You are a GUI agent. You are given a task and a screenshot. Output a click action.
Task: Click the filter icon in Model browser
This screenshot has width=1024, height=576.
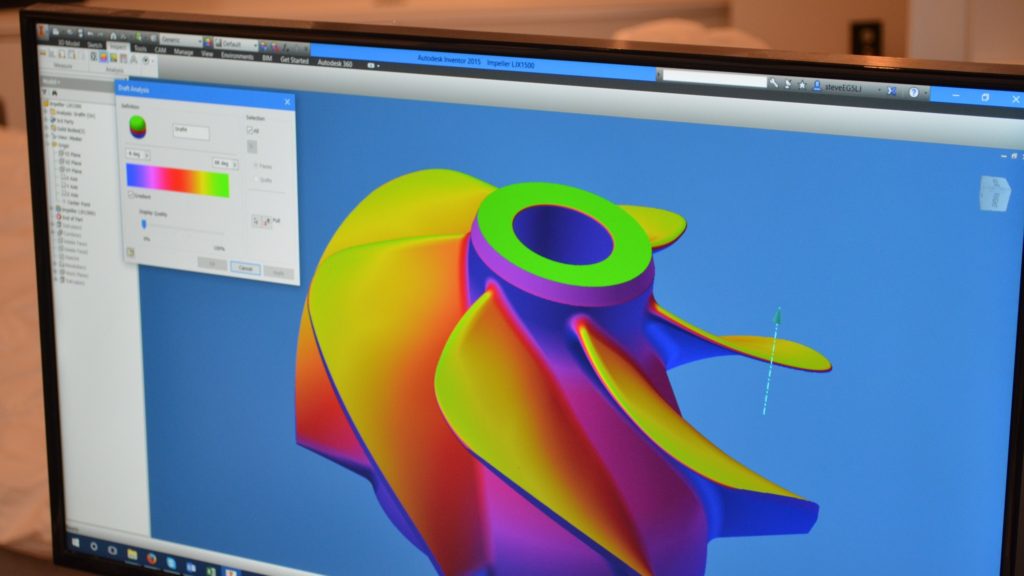pos(44,93)
